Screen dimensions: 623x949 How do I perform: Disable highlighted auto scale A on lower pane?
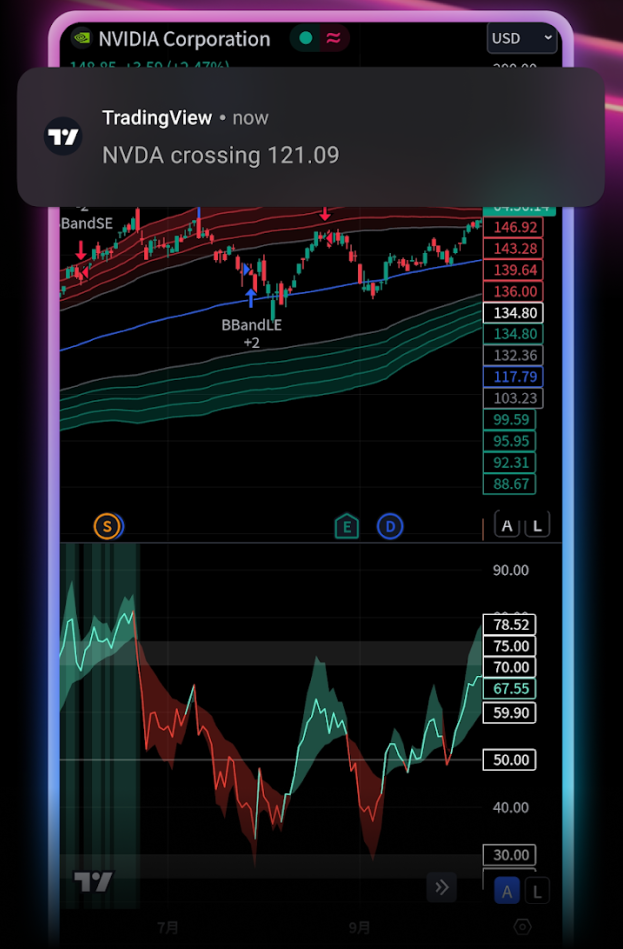pos(507,893)
